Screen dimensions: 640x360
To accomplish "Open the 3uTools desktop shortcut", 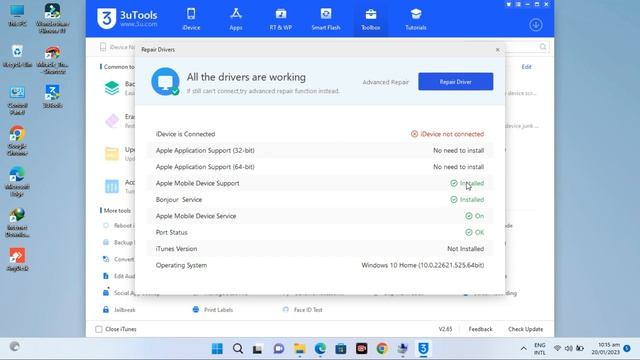I will pyautogui.click(x=53, y=96).
